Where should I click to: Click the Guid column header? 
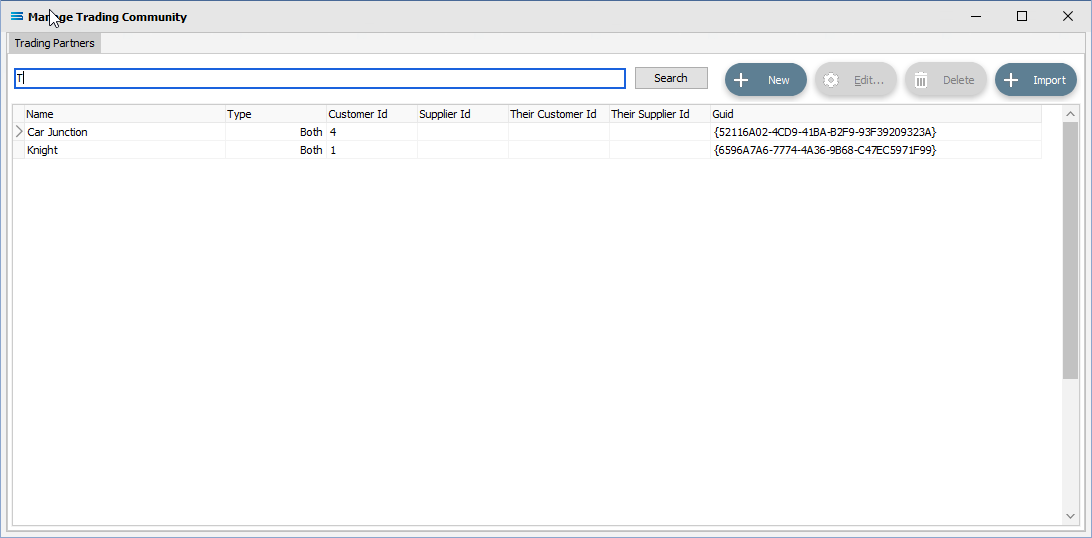point(876,114)
